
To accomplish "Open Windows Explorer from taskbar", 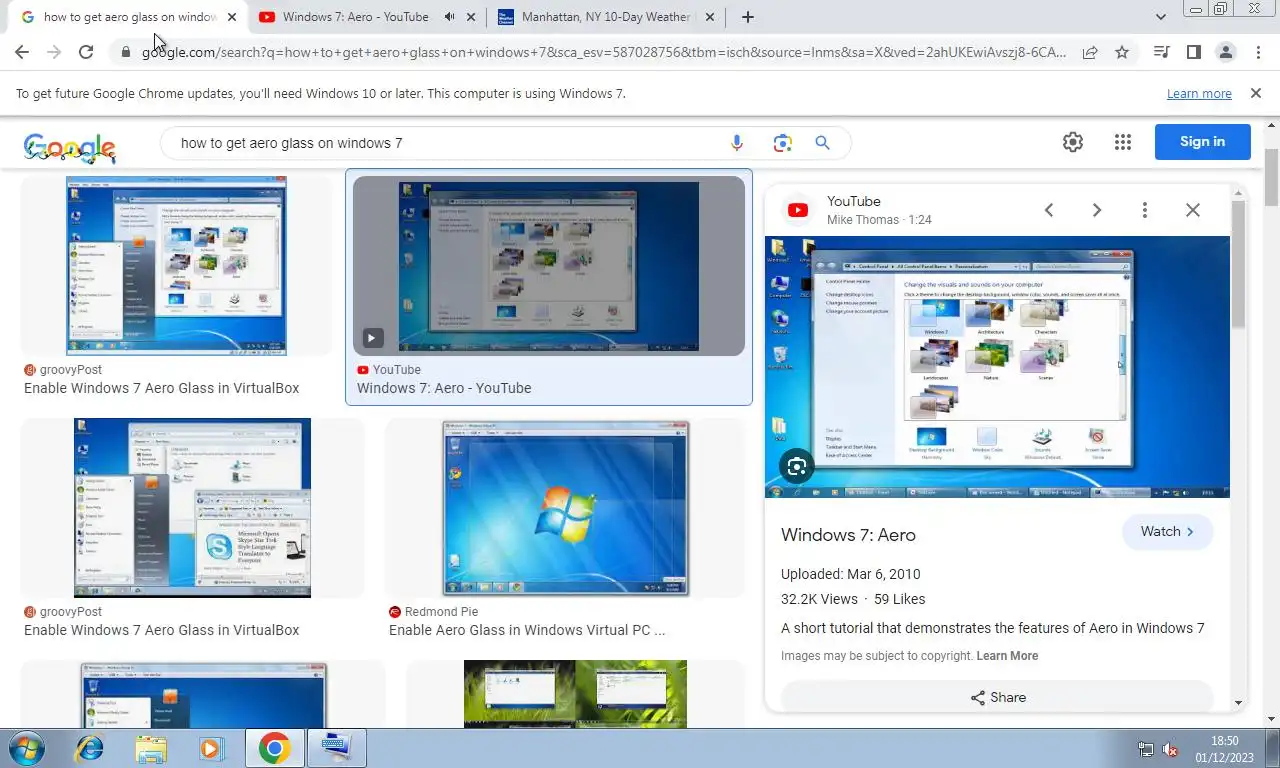I will click(x=151, y=748).
